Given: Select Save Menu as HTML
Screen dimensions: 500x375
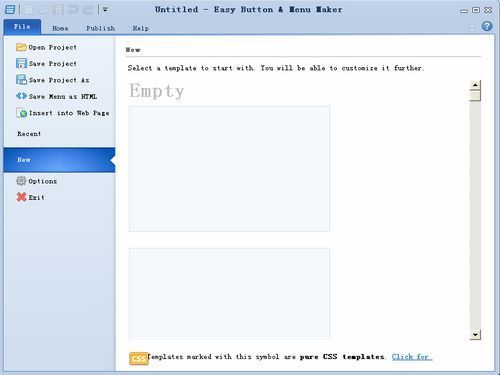Looking at the screenshot, I should pos(57,96).
